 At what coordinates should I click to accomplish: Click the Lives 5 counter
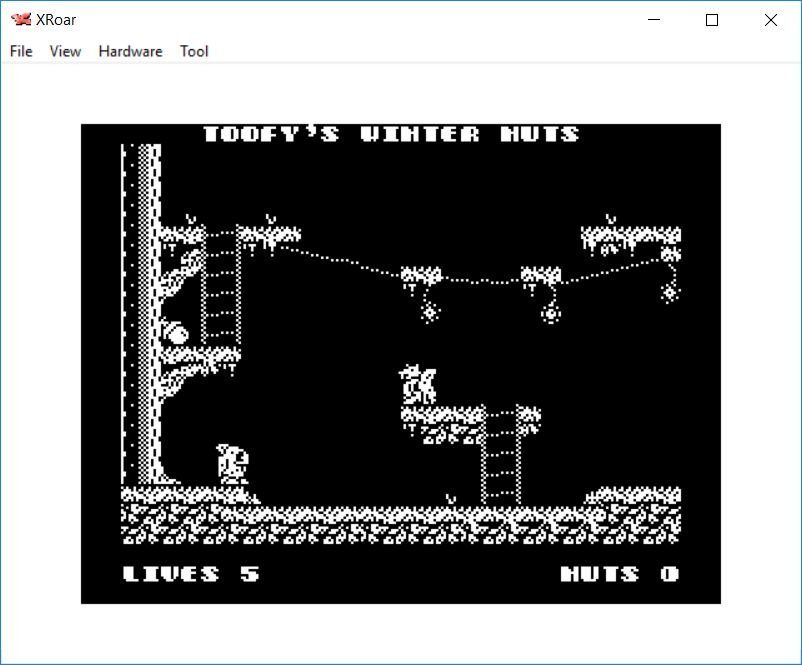click(190, 574)
